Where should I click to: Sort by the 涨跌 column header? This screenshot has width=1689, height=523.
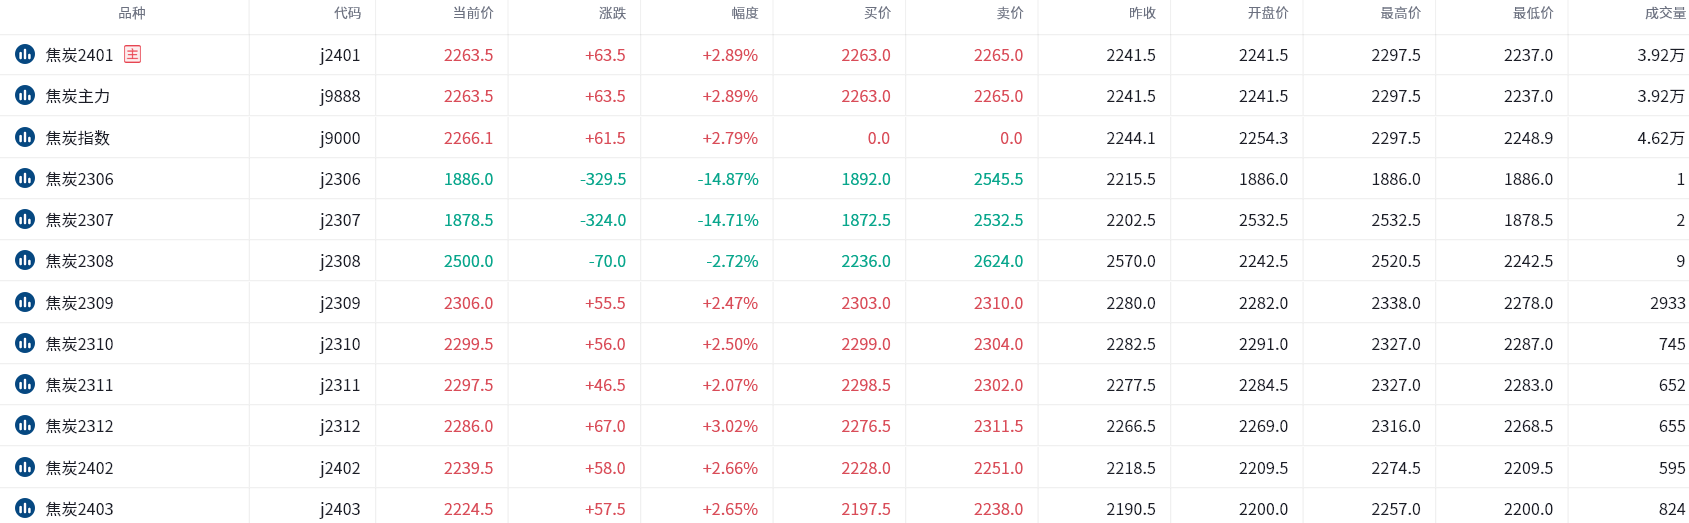click(x=612, y=13)
